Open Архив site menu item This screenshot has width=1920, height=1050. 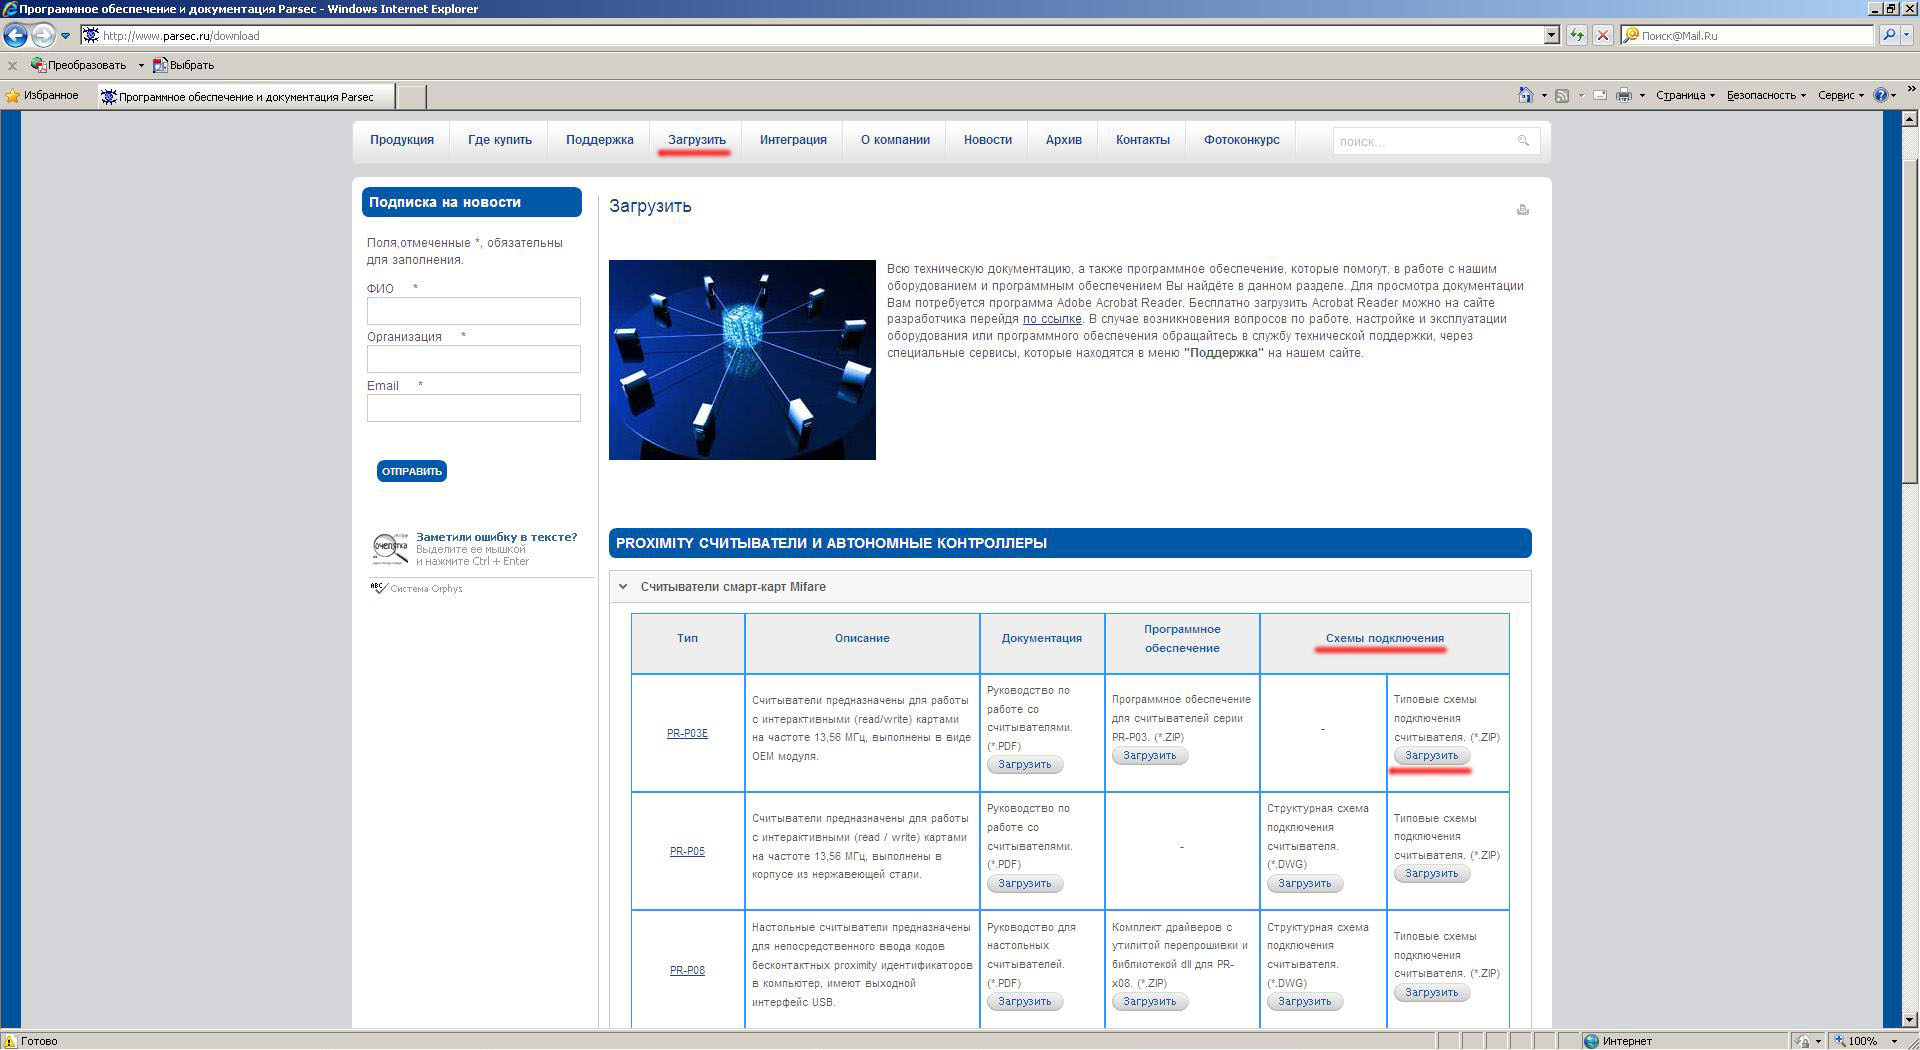coord(1064,140)
